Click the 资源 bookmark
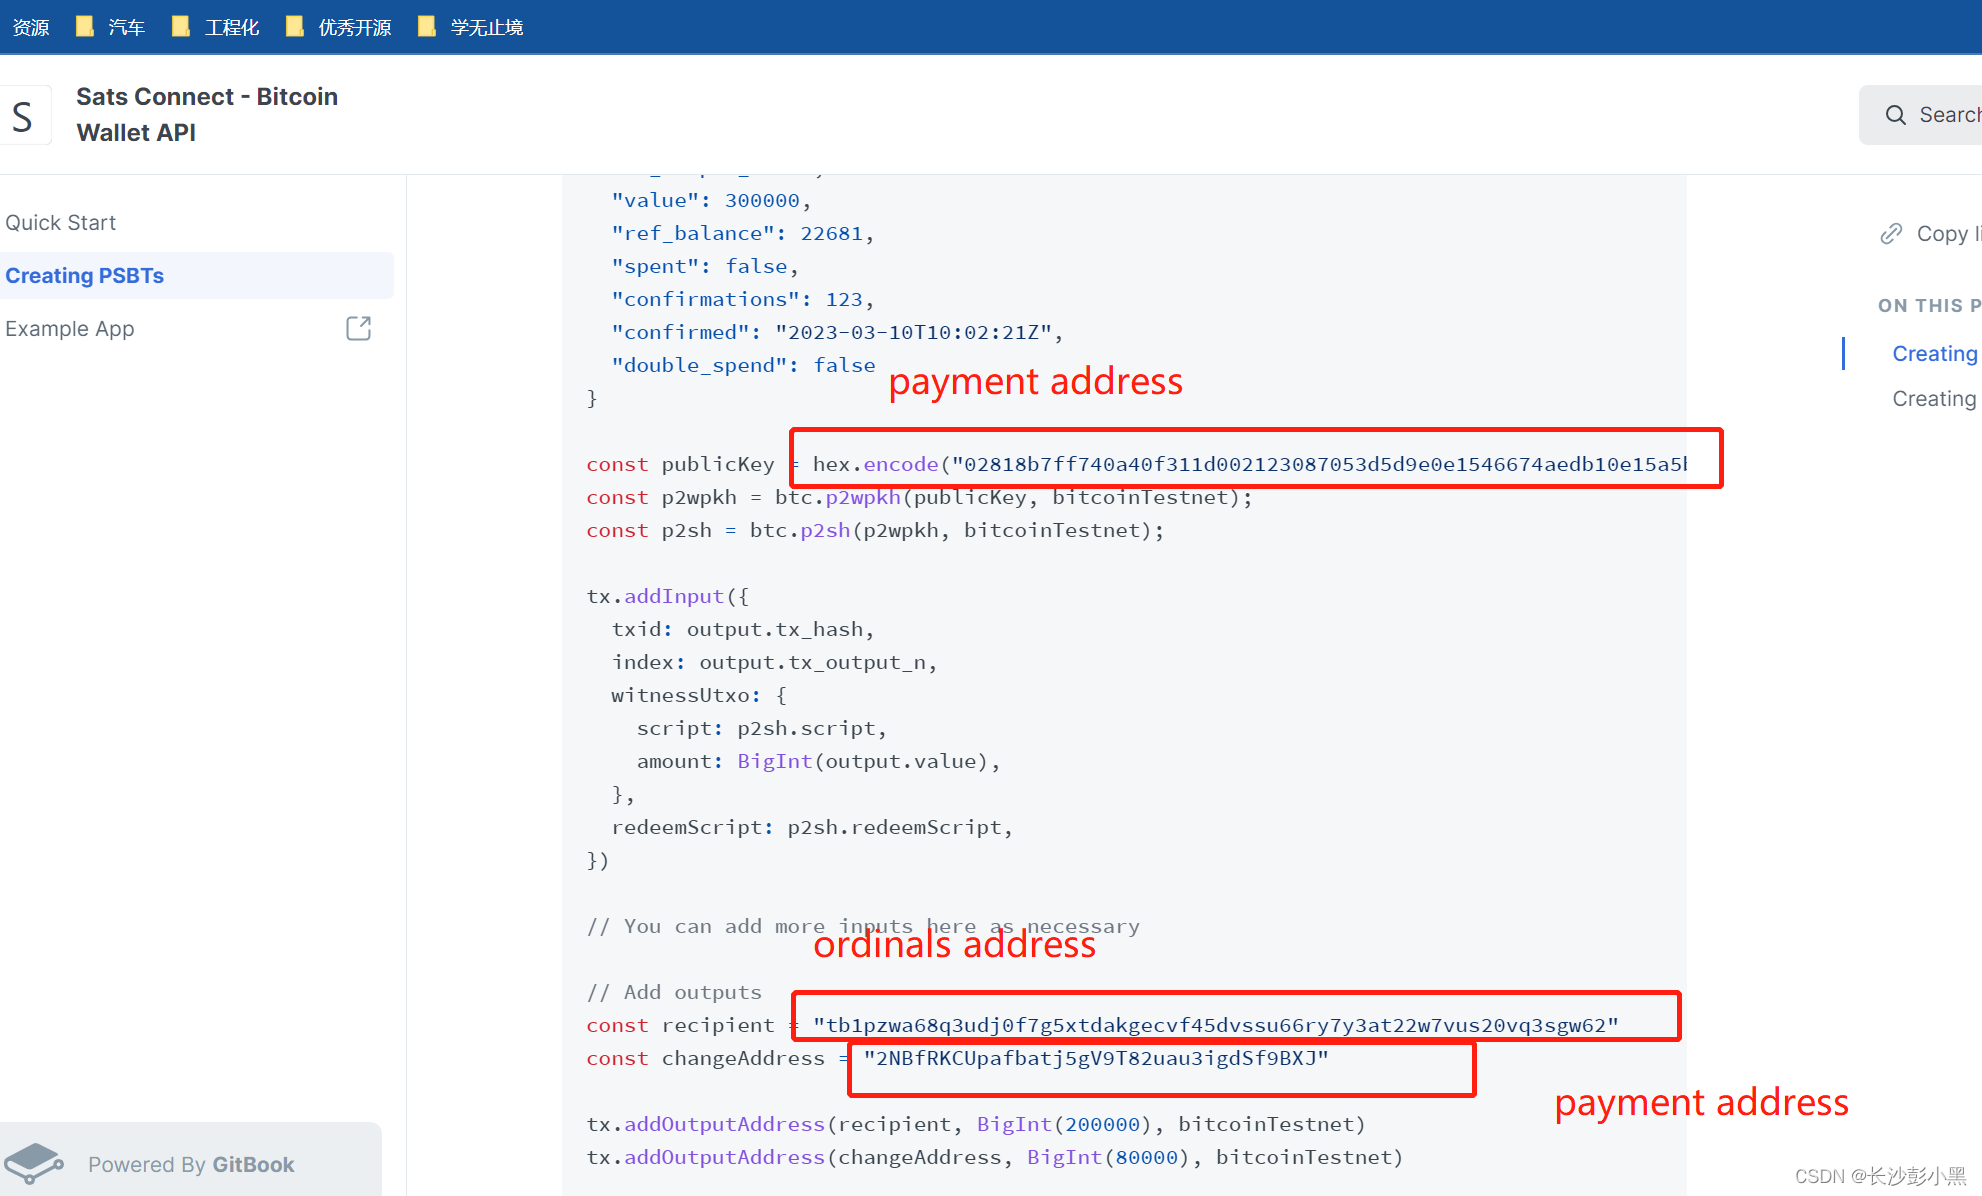 (30, 27)
